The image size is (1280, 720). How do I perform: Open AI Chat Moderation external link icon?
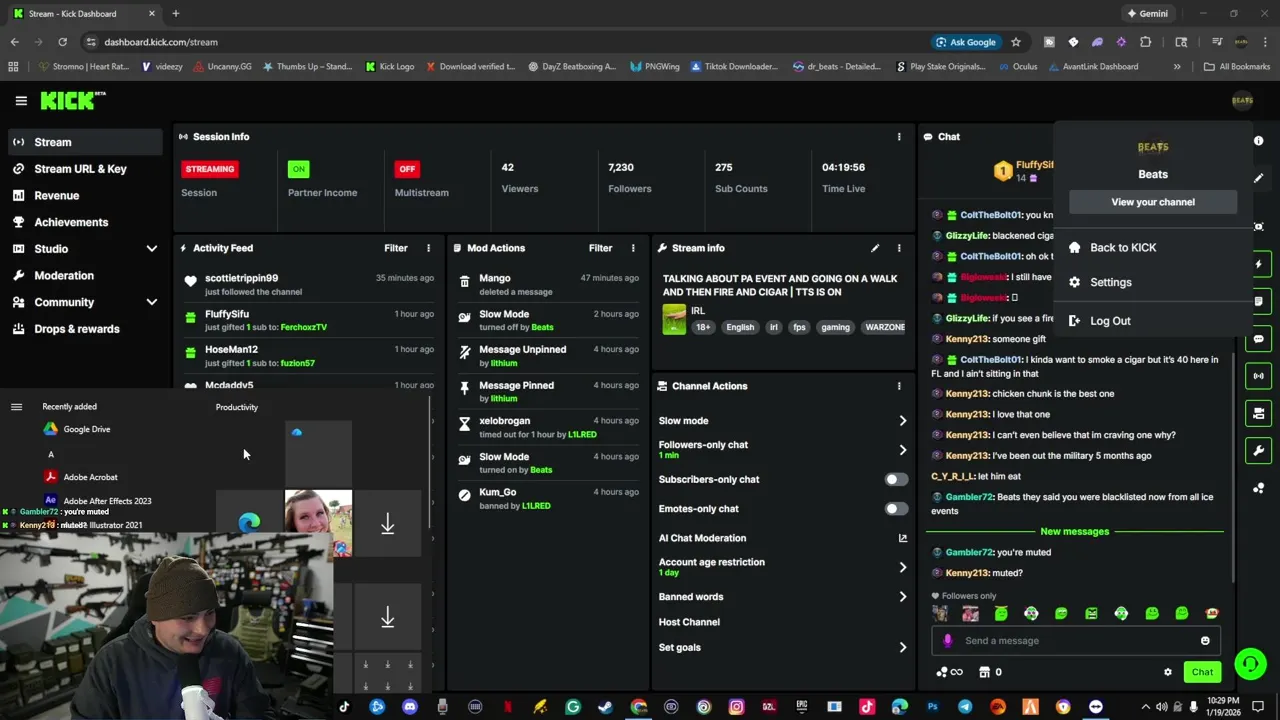902,538
